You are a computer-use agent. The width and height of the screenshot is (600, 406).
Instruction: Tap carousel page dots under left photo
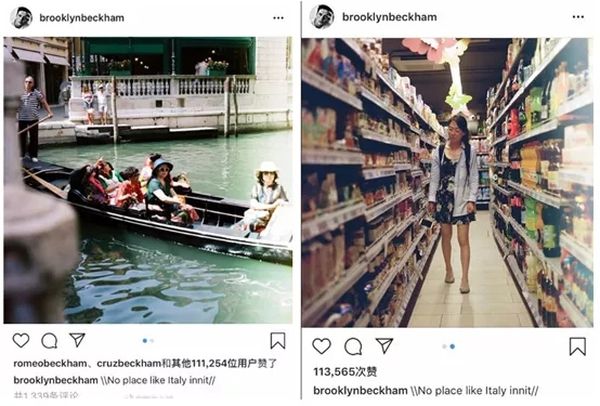click(x=148, y=341)
